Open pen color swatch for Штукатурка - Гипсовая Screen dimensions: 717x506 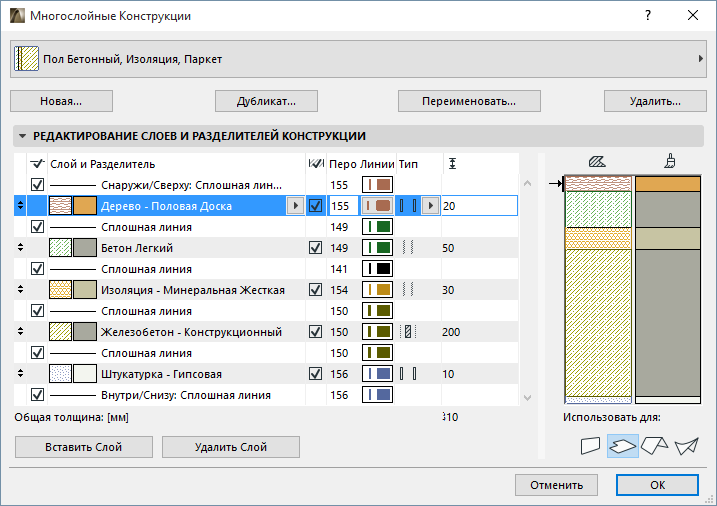pyautogui.click(x=377, y=374)
